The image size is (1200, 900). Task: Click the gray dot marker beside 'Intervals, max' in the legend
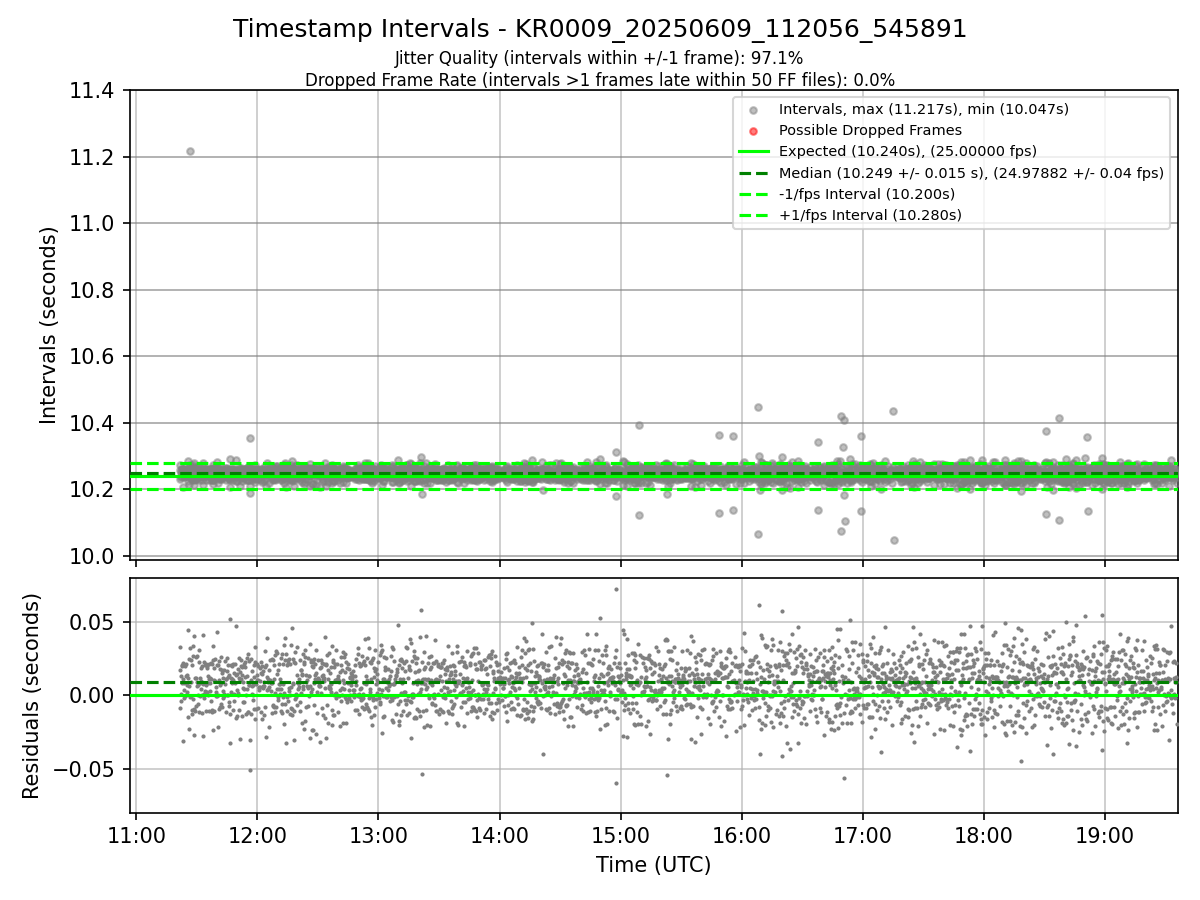click(754, 110)
